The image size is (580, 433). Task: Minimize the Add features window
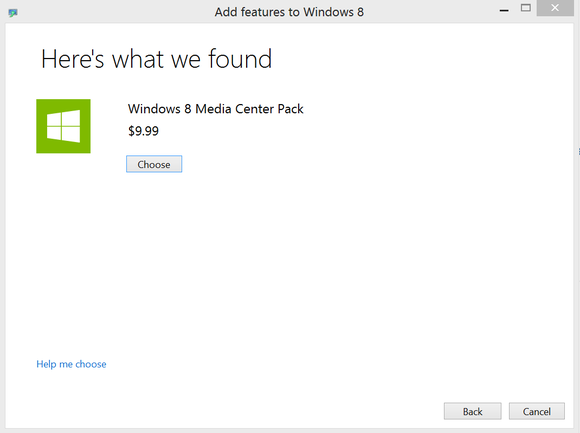(x=503, y=10)
